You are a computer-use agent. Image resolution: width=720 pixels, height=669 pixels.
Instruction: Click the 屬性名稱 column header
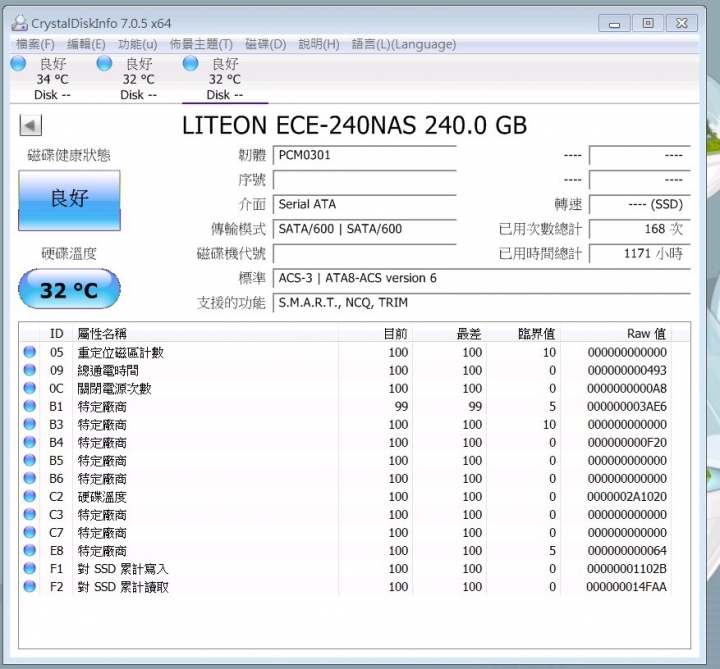205,333
